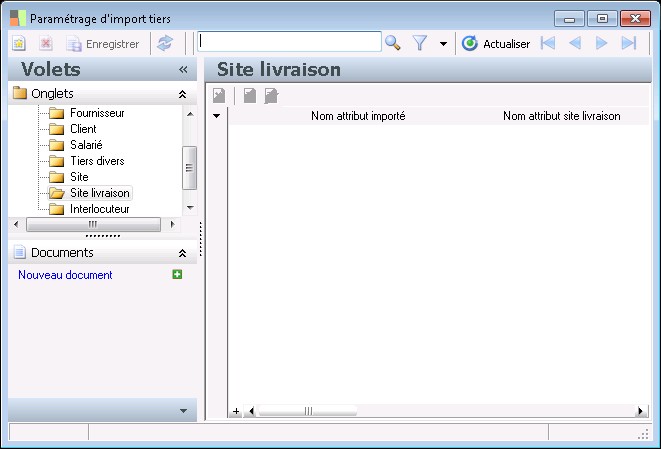Go to the next record arrow
661x449 pixels.
601,43
